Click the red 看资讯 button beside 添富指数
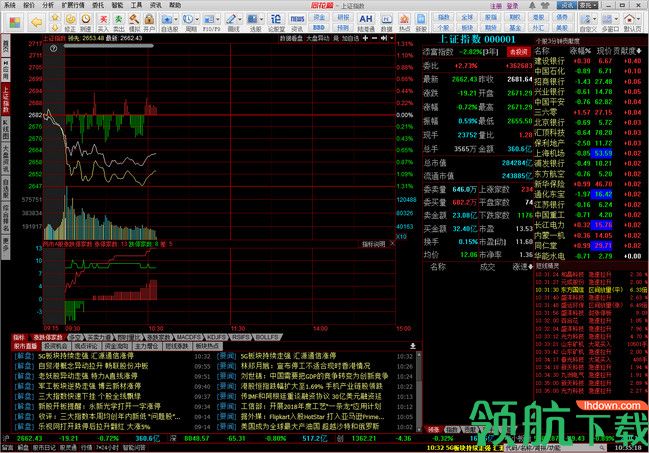This screenshot has width=649, height=453. pyautogui.click(x=518, y=52)
